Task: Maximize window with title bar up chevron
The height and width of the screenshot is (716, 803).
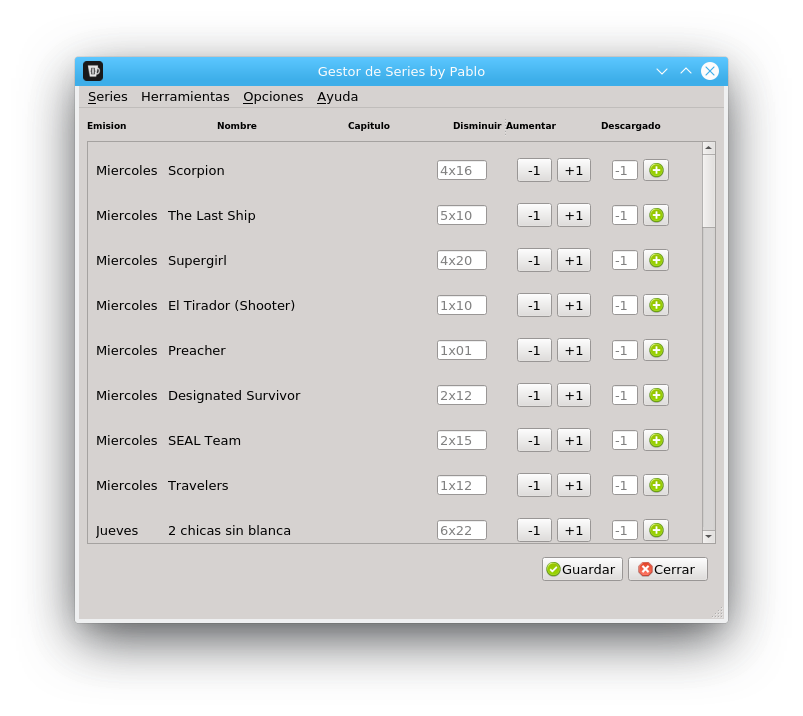Action: (x=686, y=71)
